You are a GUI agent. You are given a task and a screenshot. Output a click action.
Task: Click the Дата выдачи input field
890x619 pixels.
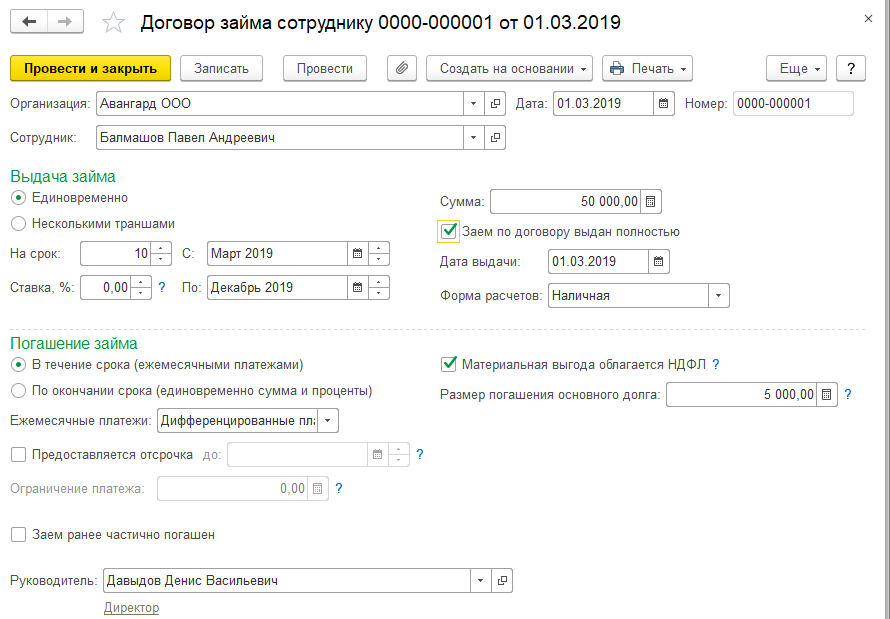(598, 262)
